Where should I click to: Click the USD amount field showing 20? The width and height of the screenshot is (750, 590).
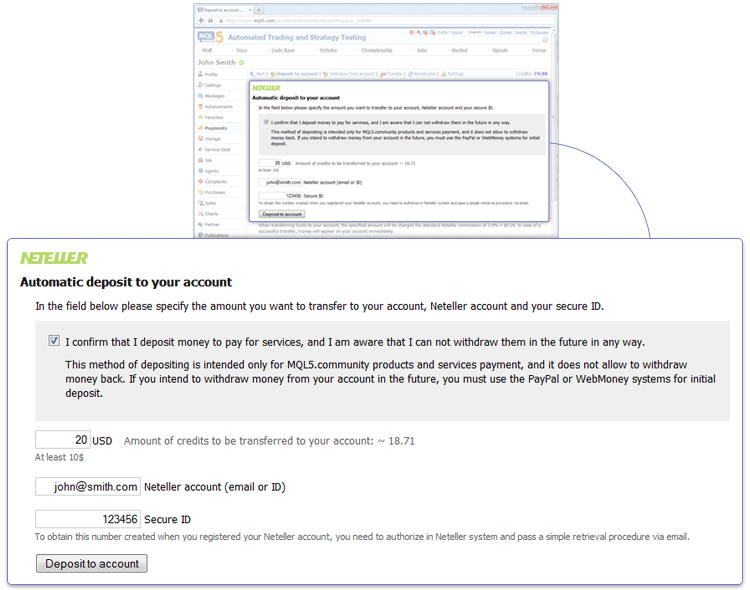point(63,440)
